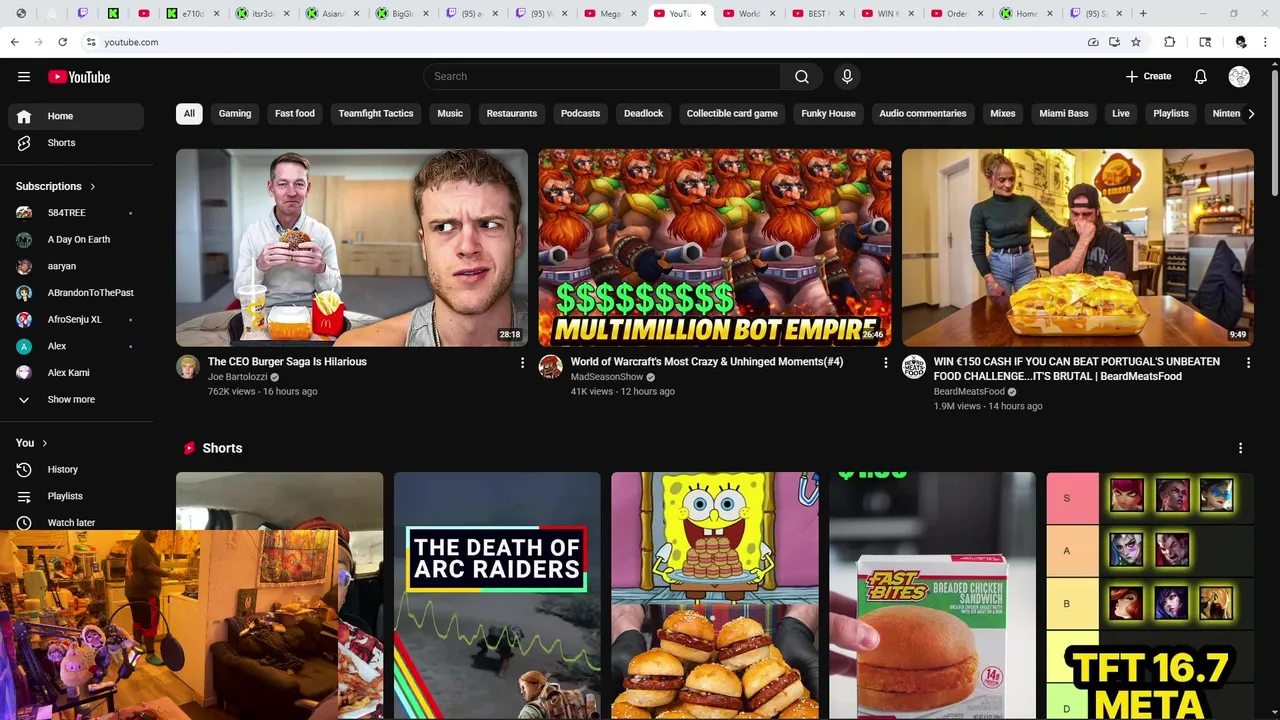Open the YouTube hamburger guide menu
1280x720 pixels.
(x=24, y=77)
